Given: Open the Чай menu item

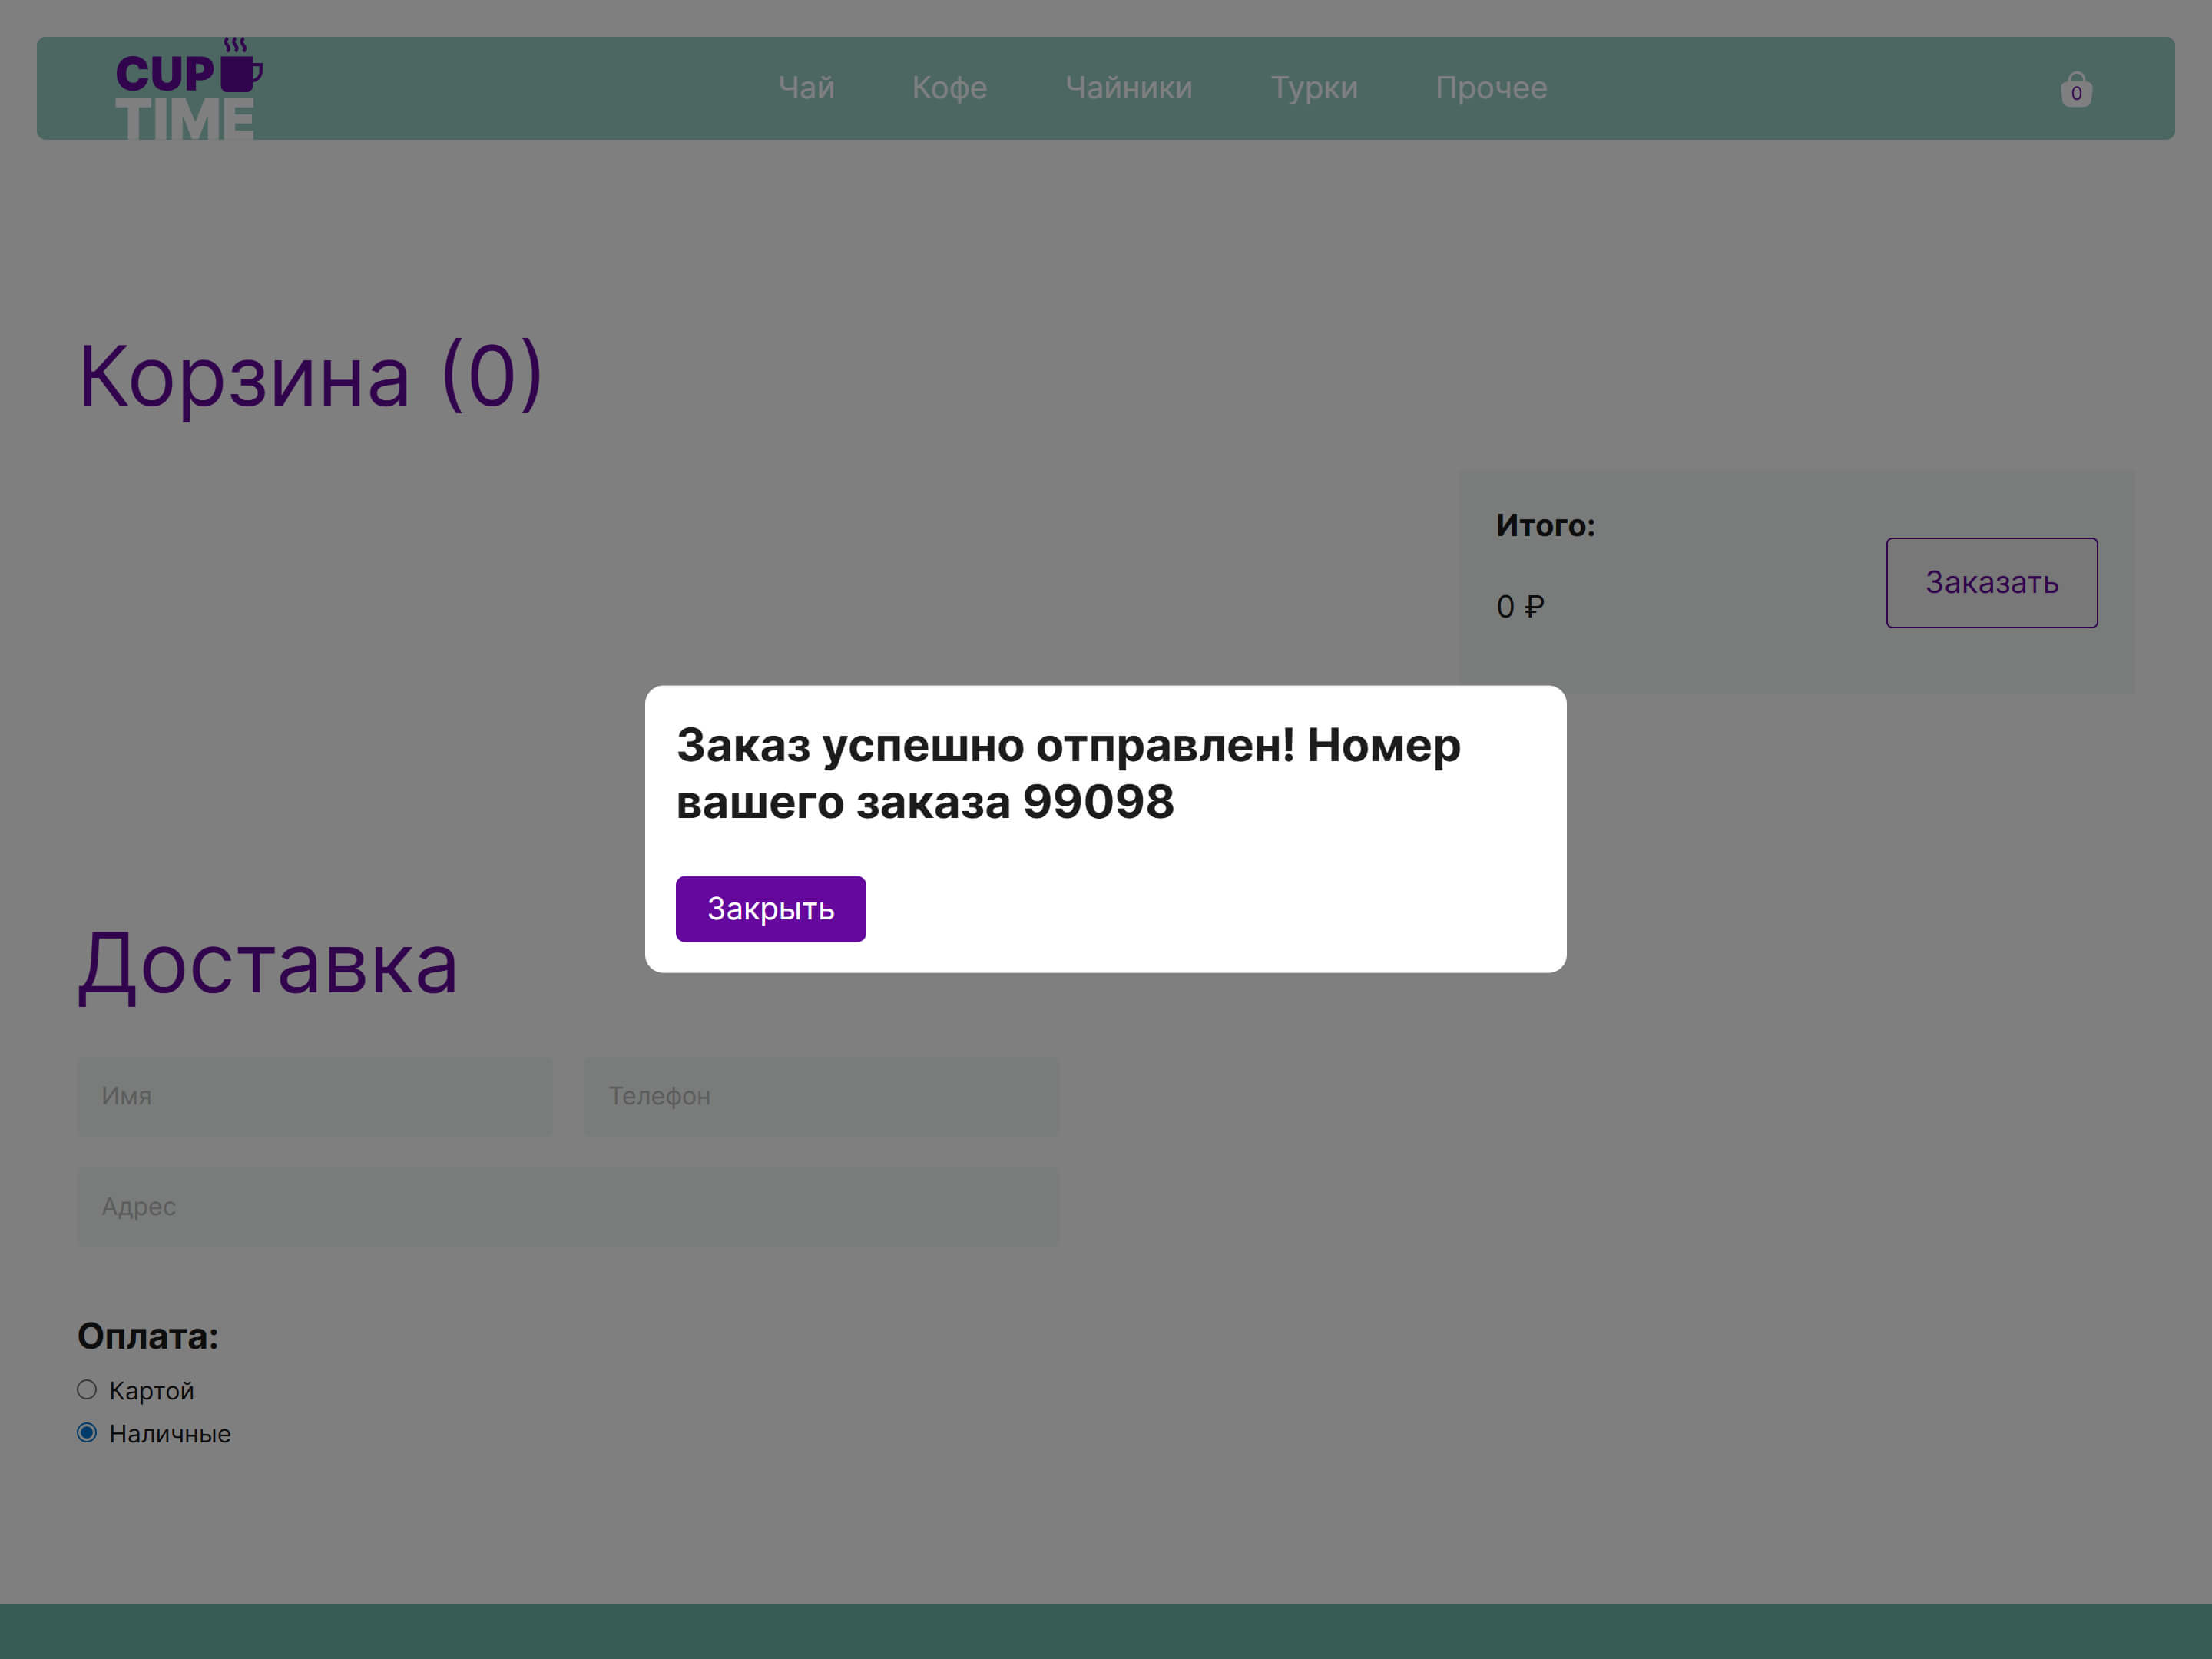Looking at the screenshot, I should pos(806,88).
